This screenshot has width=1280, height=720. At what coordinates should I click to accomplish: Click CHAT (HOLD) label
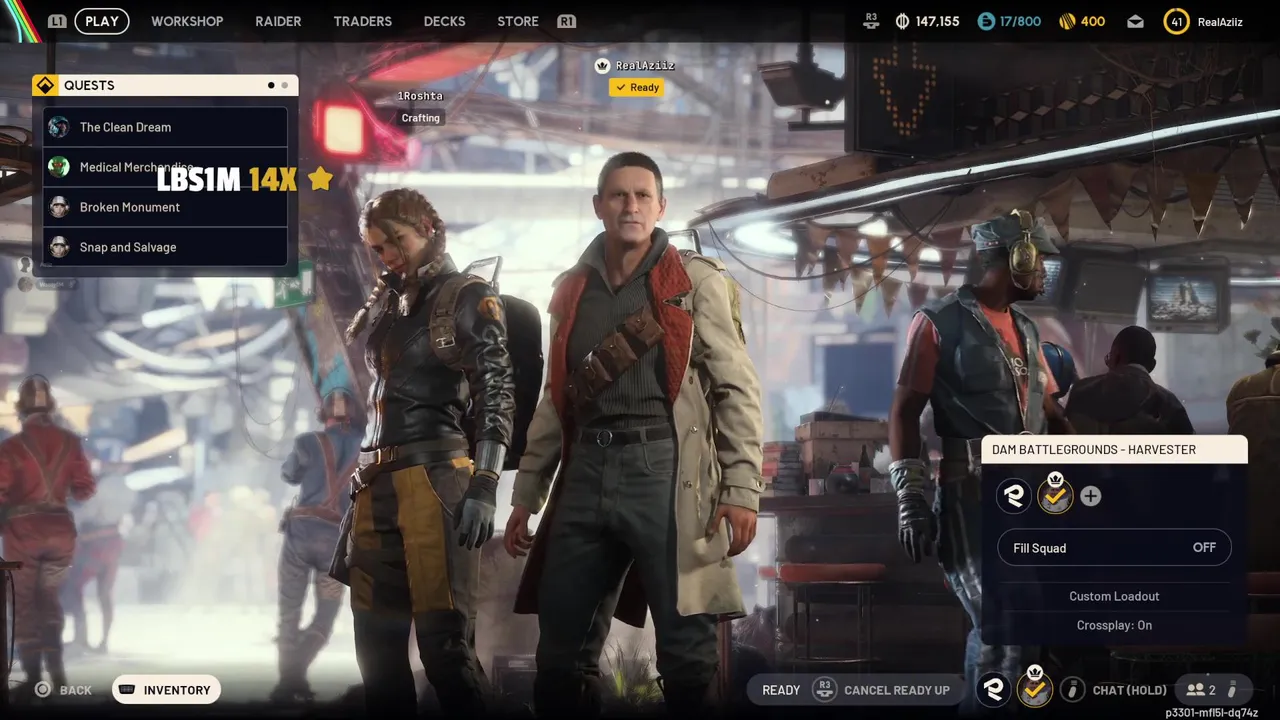tap(1130, 690)
